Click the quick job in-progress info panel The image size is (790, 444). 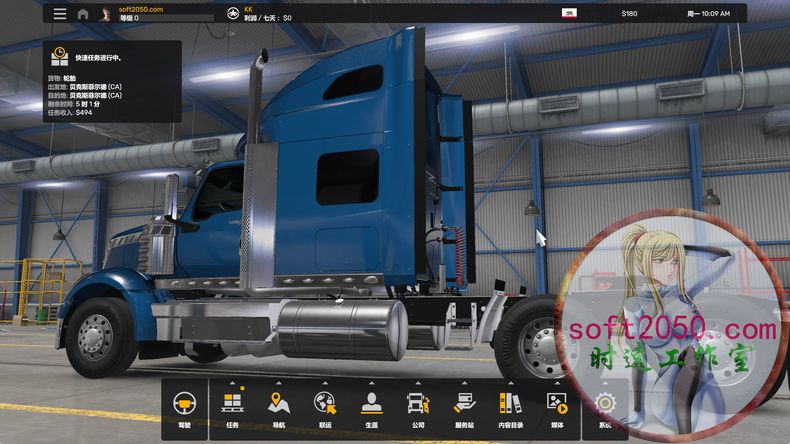coord(110,81)
